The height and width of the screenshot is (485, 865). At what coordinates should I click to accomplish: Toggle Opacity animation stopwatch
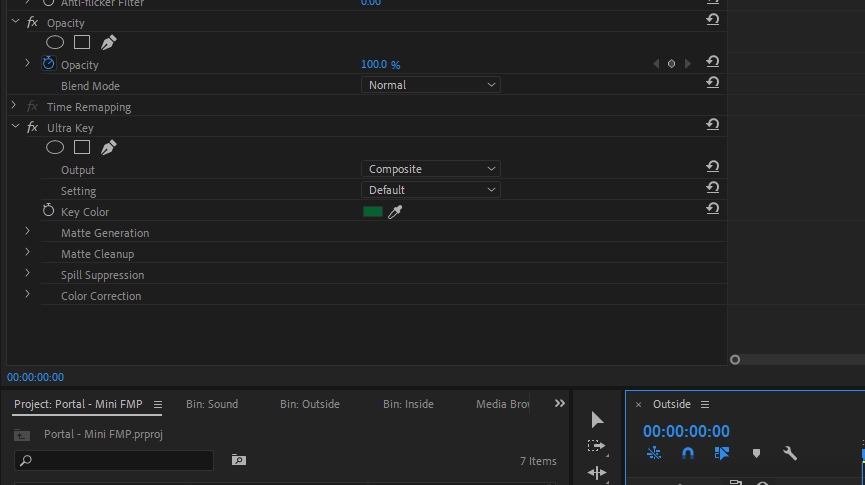point(49,63)
